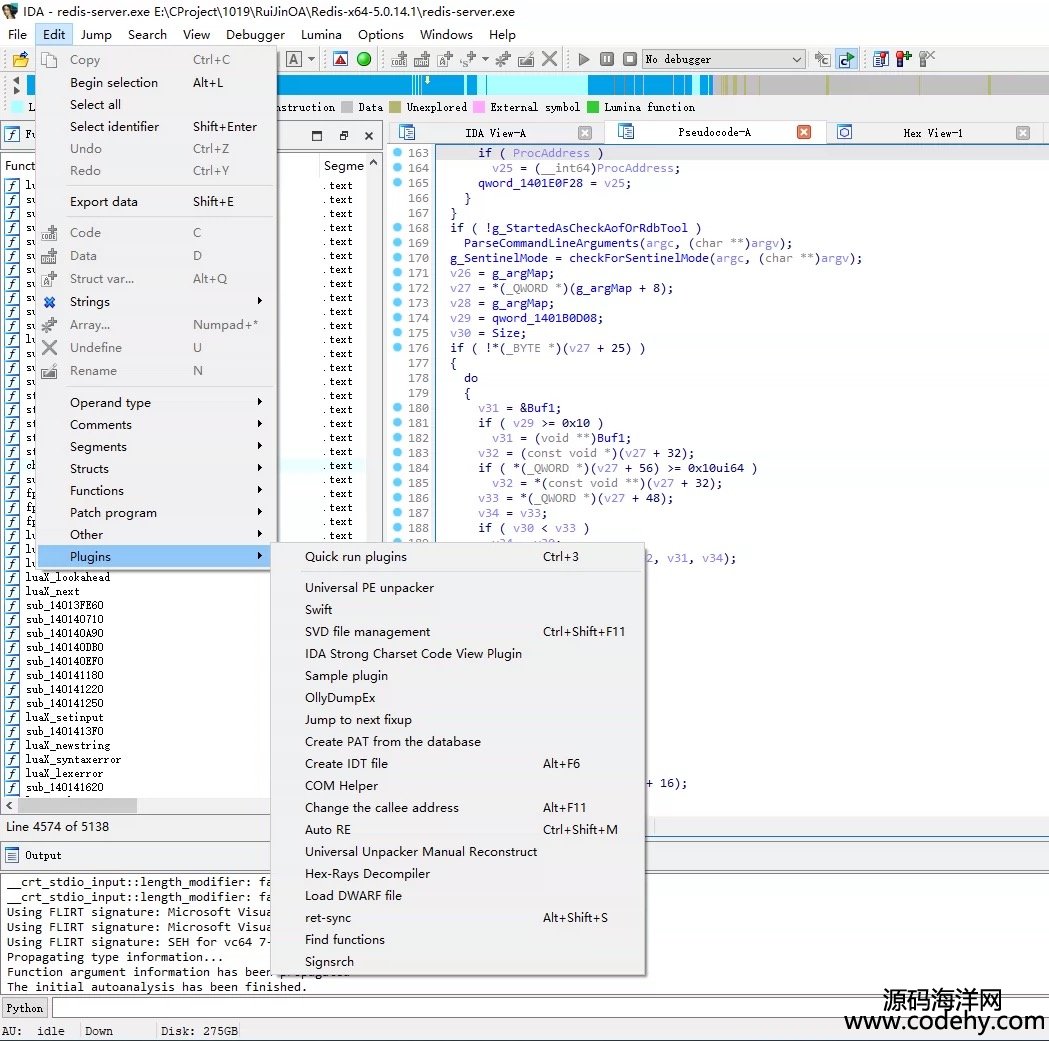Toggle breakpoint dot at line 168
Viewport: 1049px width, 1041px height.
[397, 227]
